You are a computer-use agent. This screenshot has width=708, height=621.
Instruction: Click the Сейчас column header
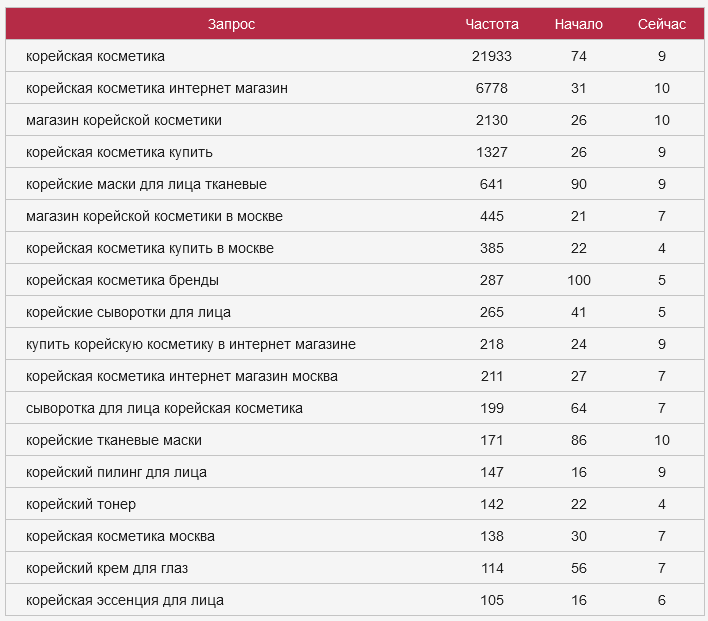[x=662, y=24]
